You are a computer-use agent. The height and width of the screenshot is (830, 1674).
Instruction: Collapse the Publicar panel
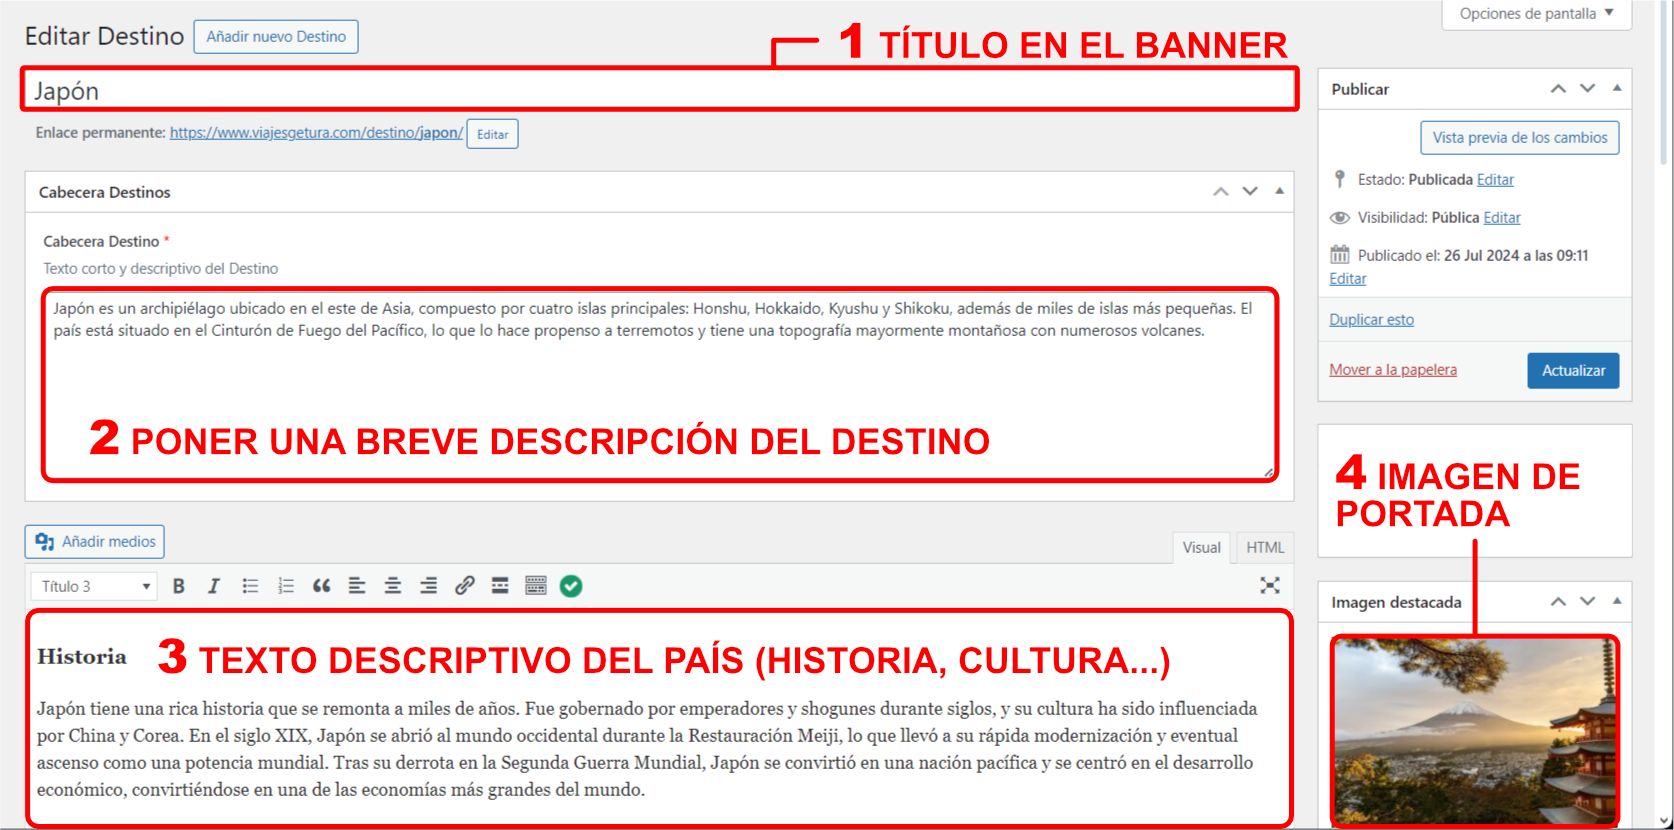pyautogui.click(x=1617, y=88)
